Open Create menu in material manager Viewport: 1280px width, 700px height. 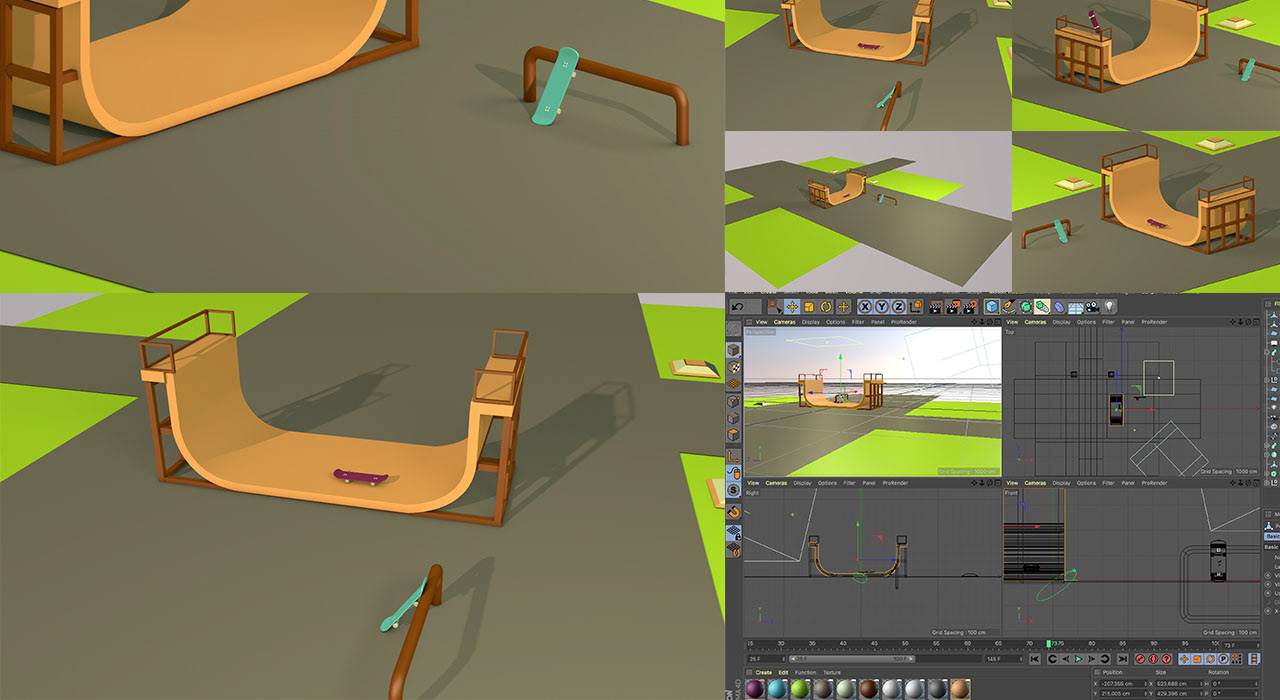point(763,673)
